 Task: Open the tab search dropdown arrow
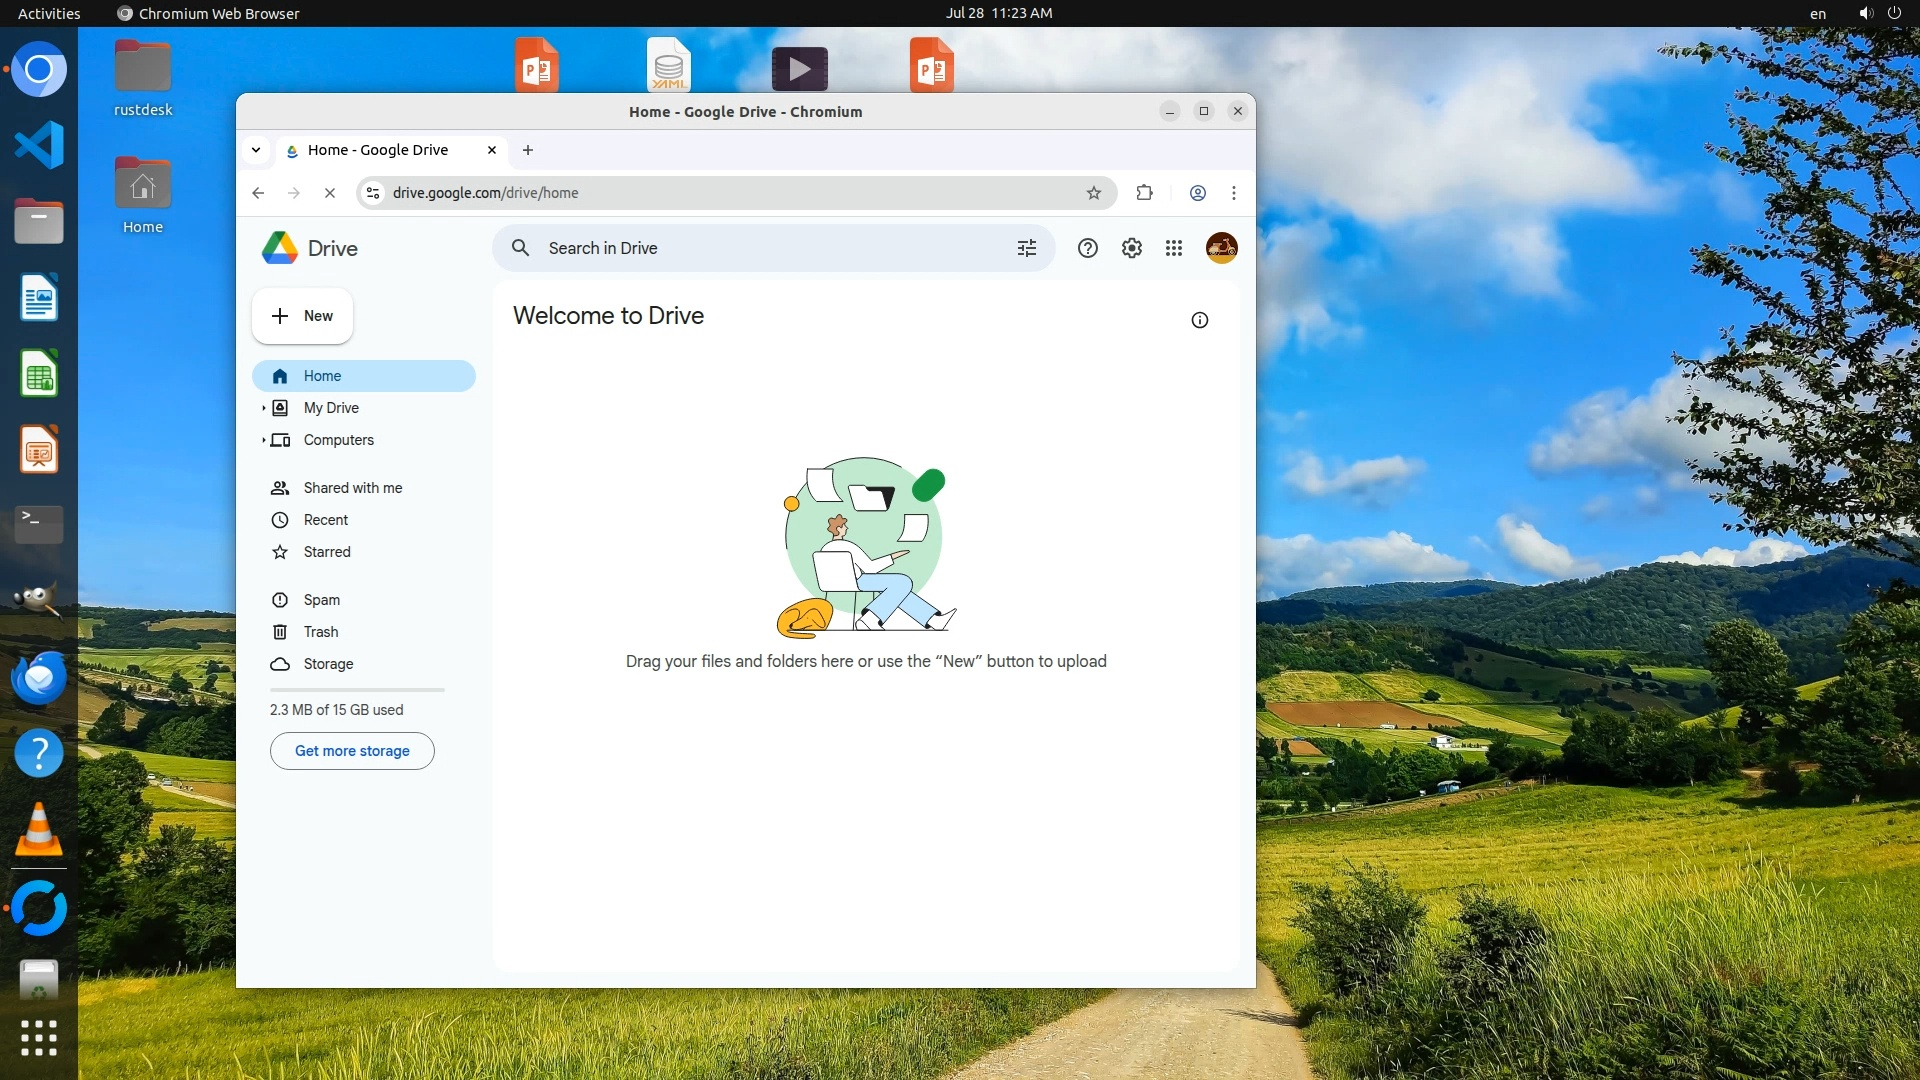coord(256,150)
